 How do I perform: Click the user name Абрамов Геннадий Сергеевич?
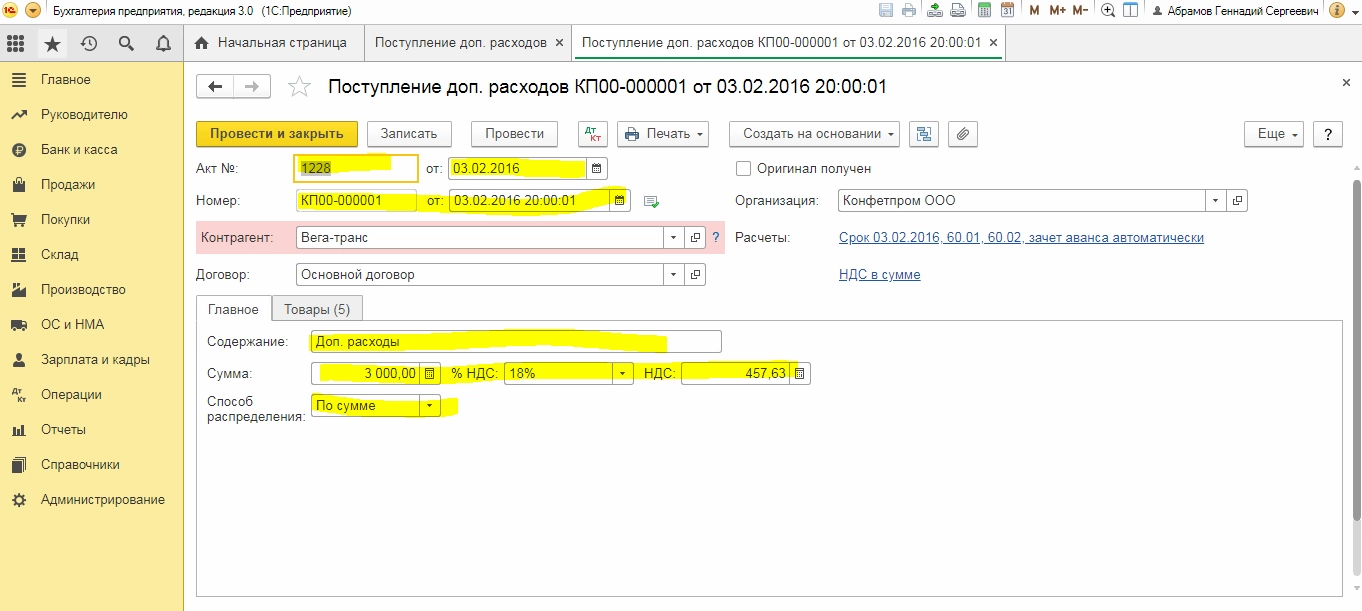[1241, 10]
